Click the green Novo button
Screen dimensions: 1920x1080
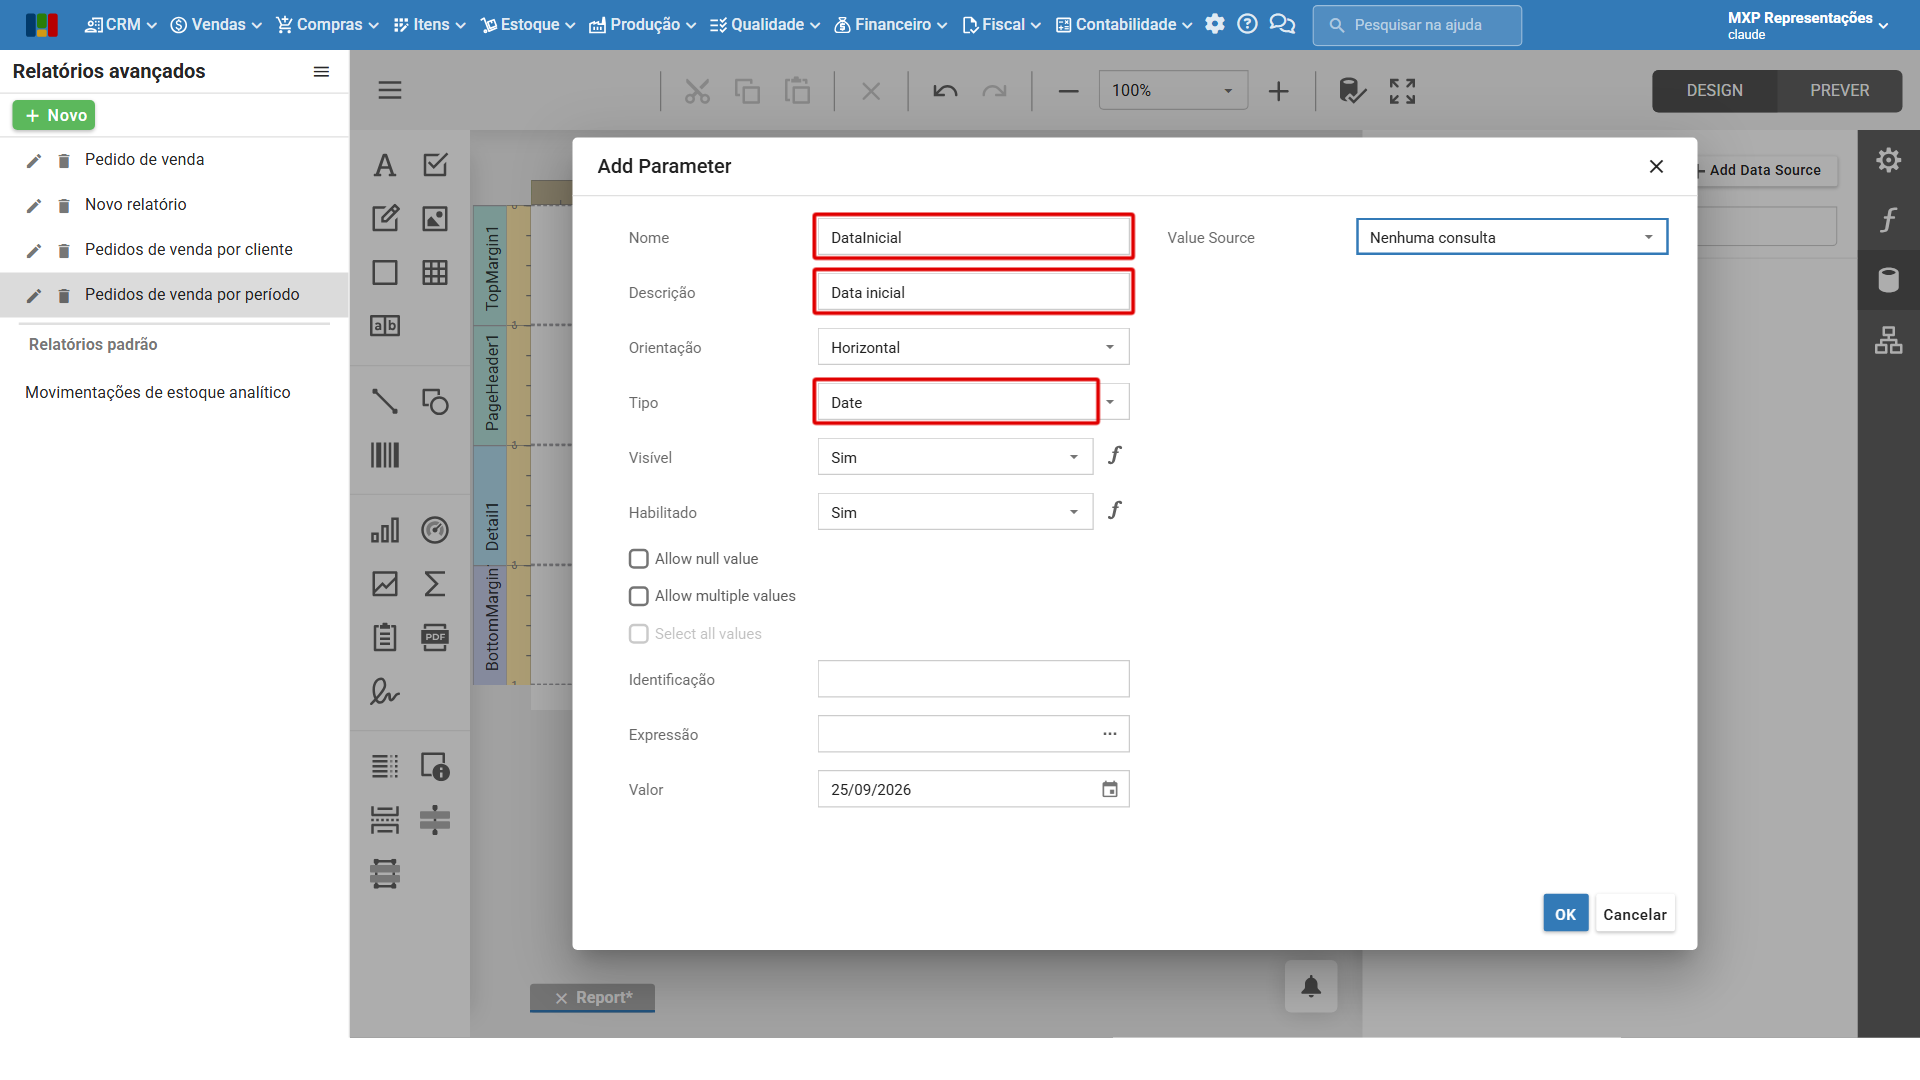point(54,115)
